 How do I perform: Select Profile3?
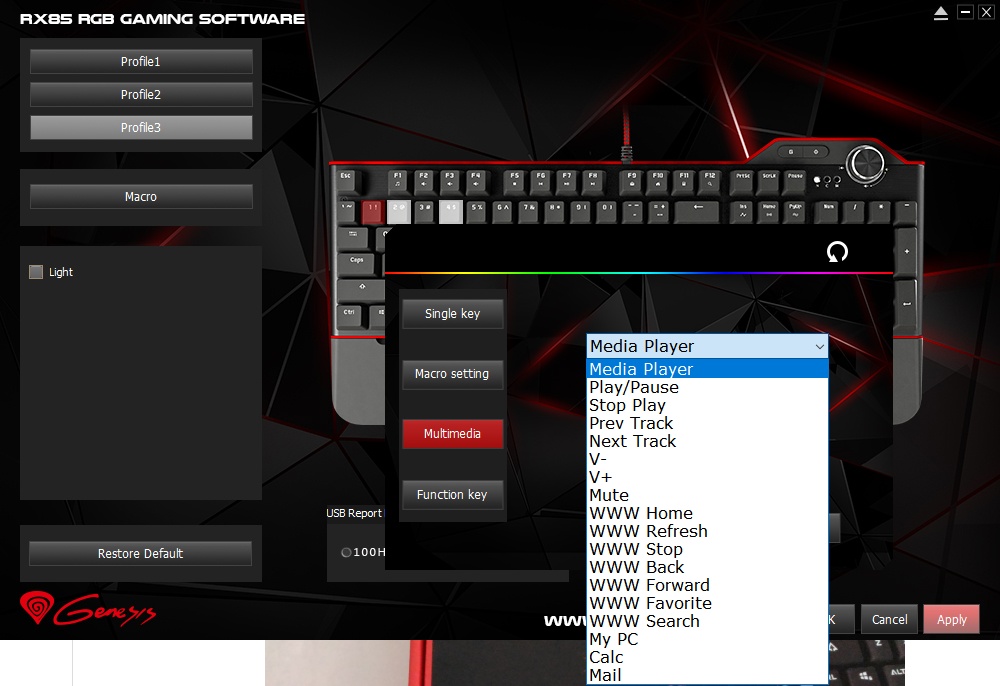(x=141, y=128)
